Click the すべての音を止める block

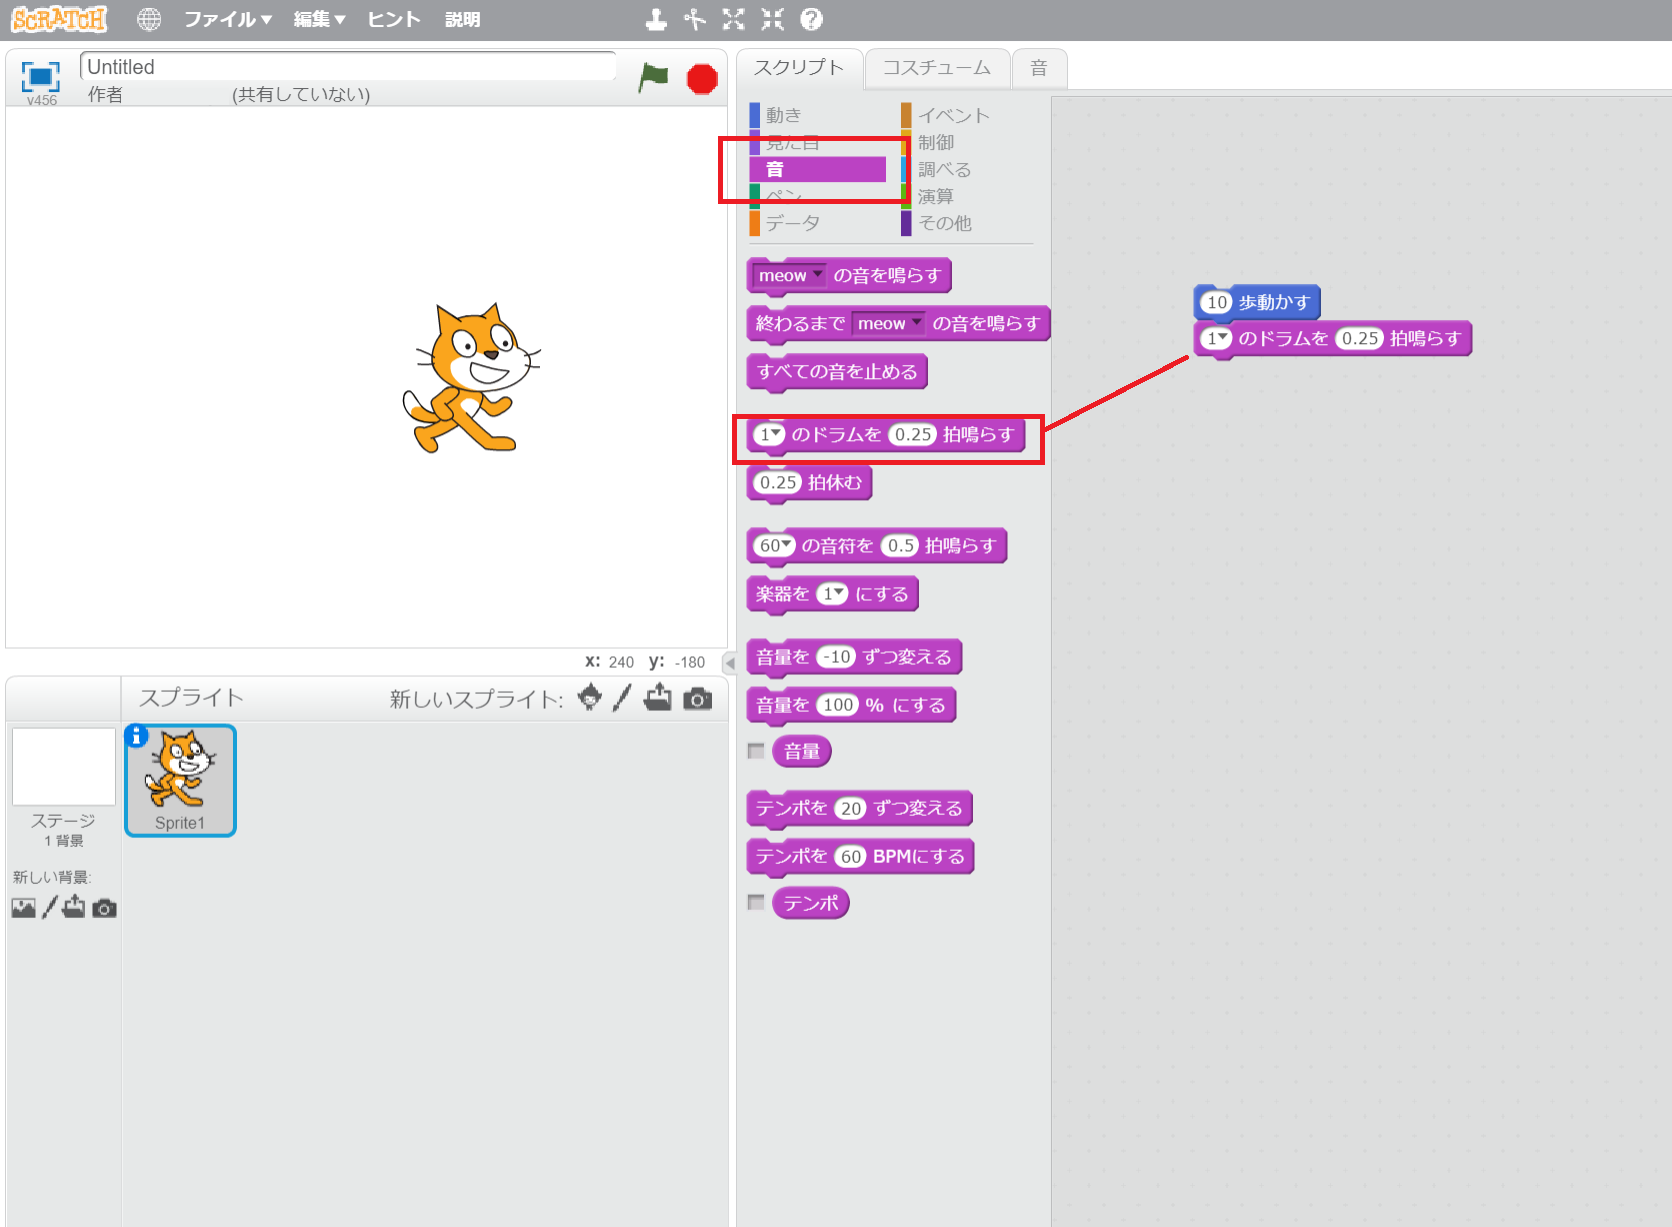[x=837, y=372]
